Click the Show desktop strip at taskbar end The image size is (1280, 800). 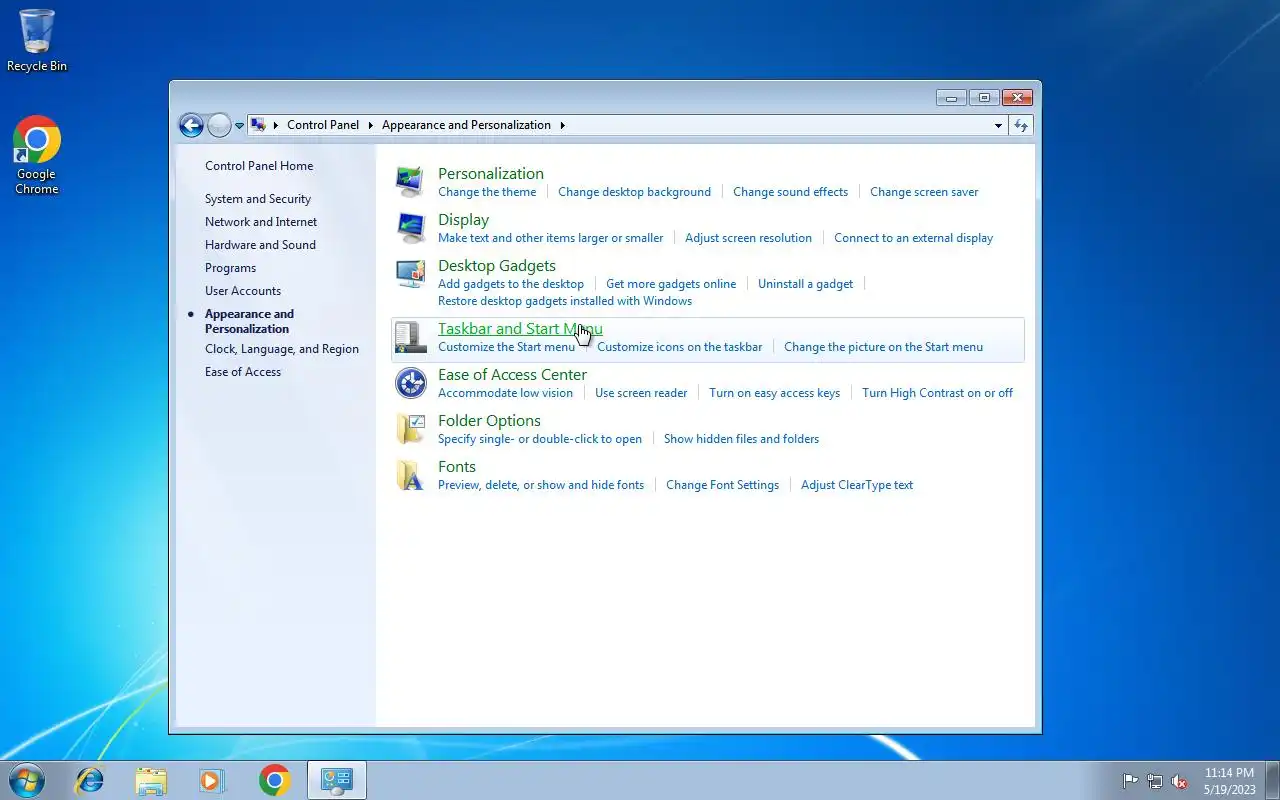(x=1272, y=780)
